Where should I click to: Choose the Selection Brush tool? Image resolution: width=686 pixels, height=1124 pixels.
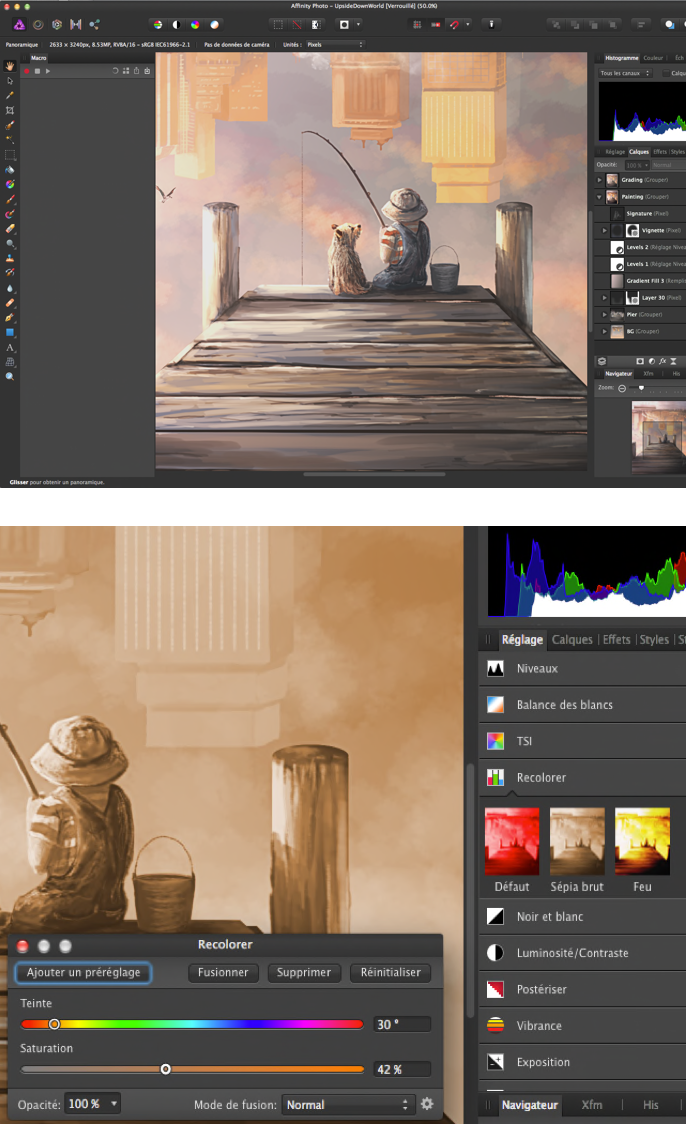[x=10, y=125]
